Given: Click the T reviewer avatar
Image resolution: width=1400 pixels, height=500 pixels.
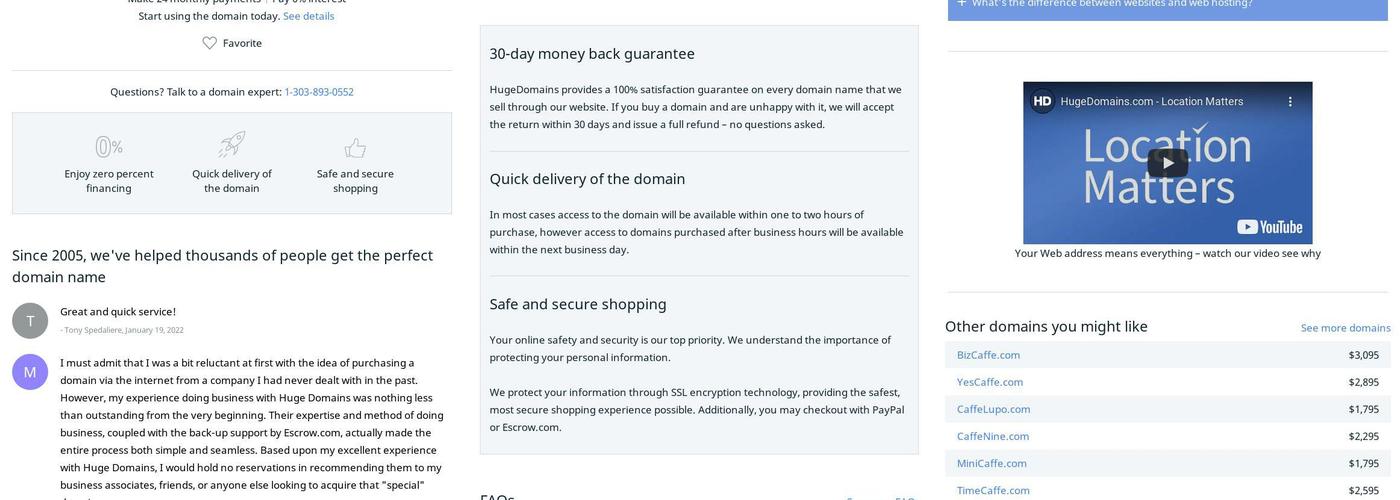Looking at the screenshot, I should click(30, 321).
